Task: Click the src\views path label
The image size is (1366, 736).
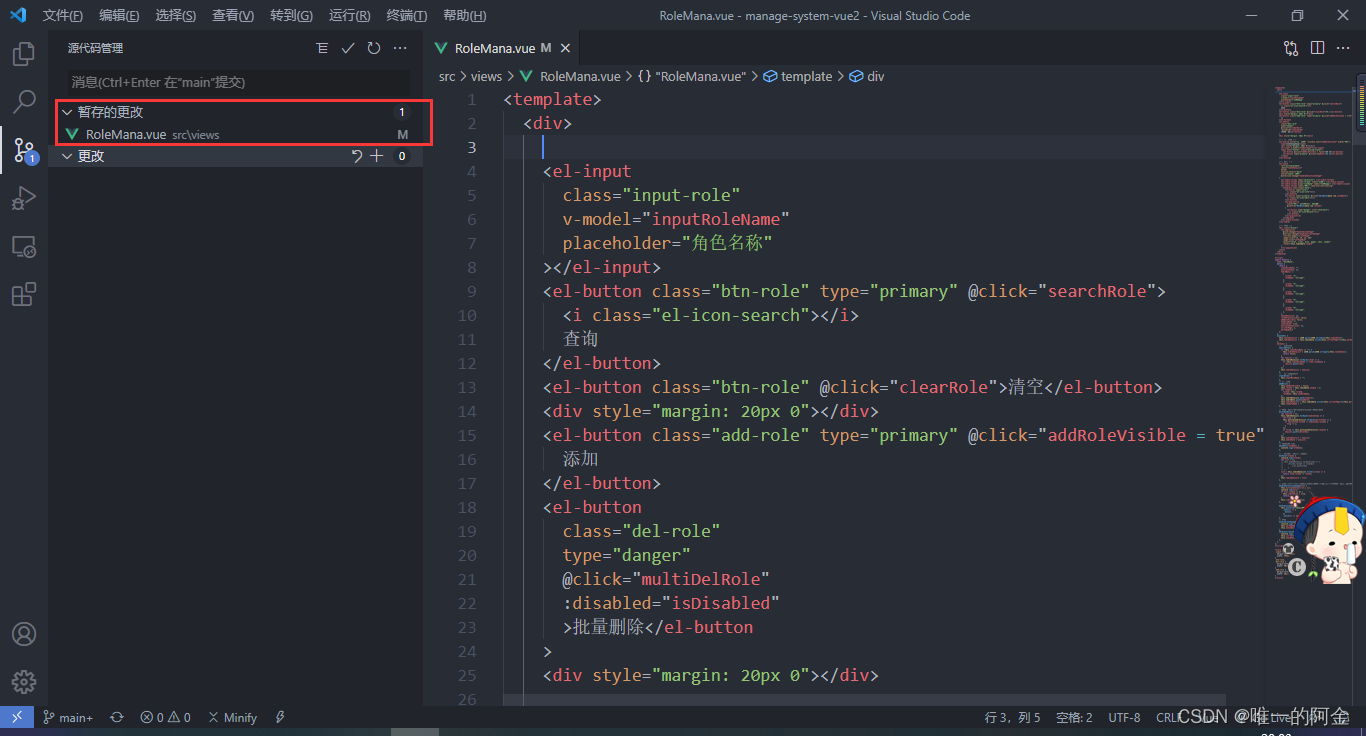Action: pyautogui.click(x=195, y=134)
